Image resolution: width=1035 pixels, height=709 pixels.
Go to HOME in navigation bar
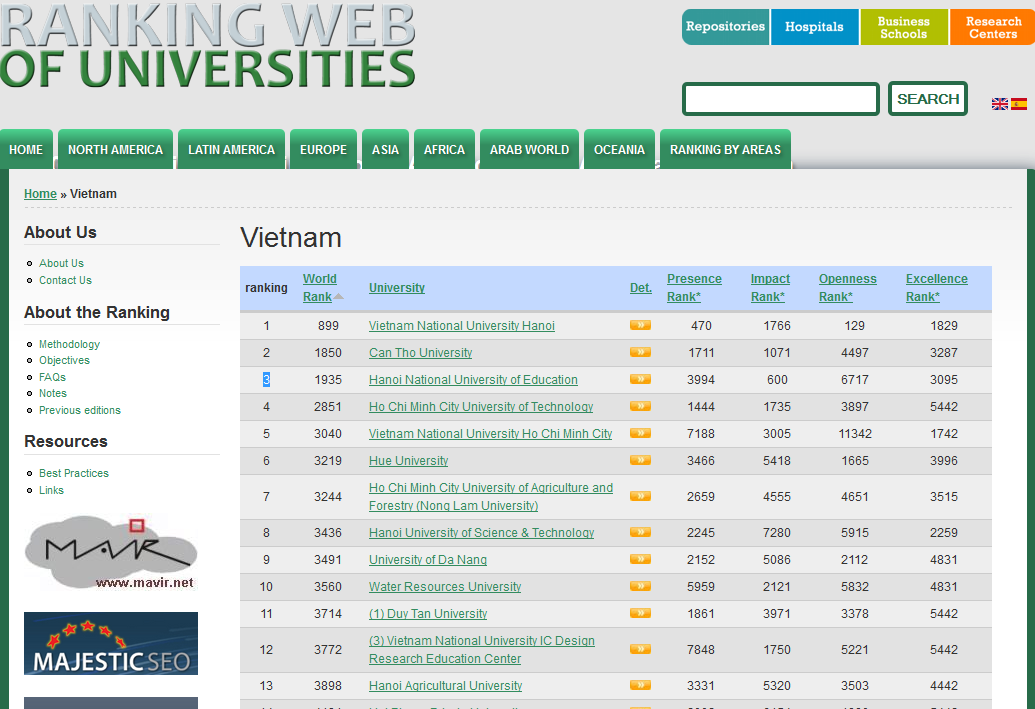tap(26, 150)
